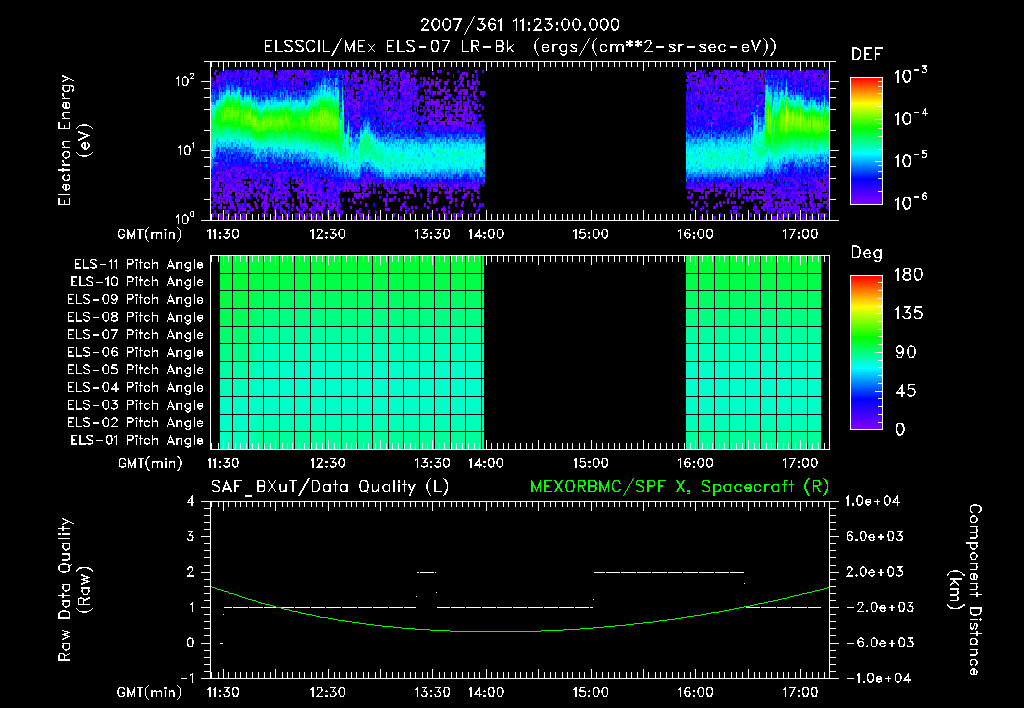The image size is (1024, 708).
Task: Click the DEF color bar
Action: pos(866,141)
